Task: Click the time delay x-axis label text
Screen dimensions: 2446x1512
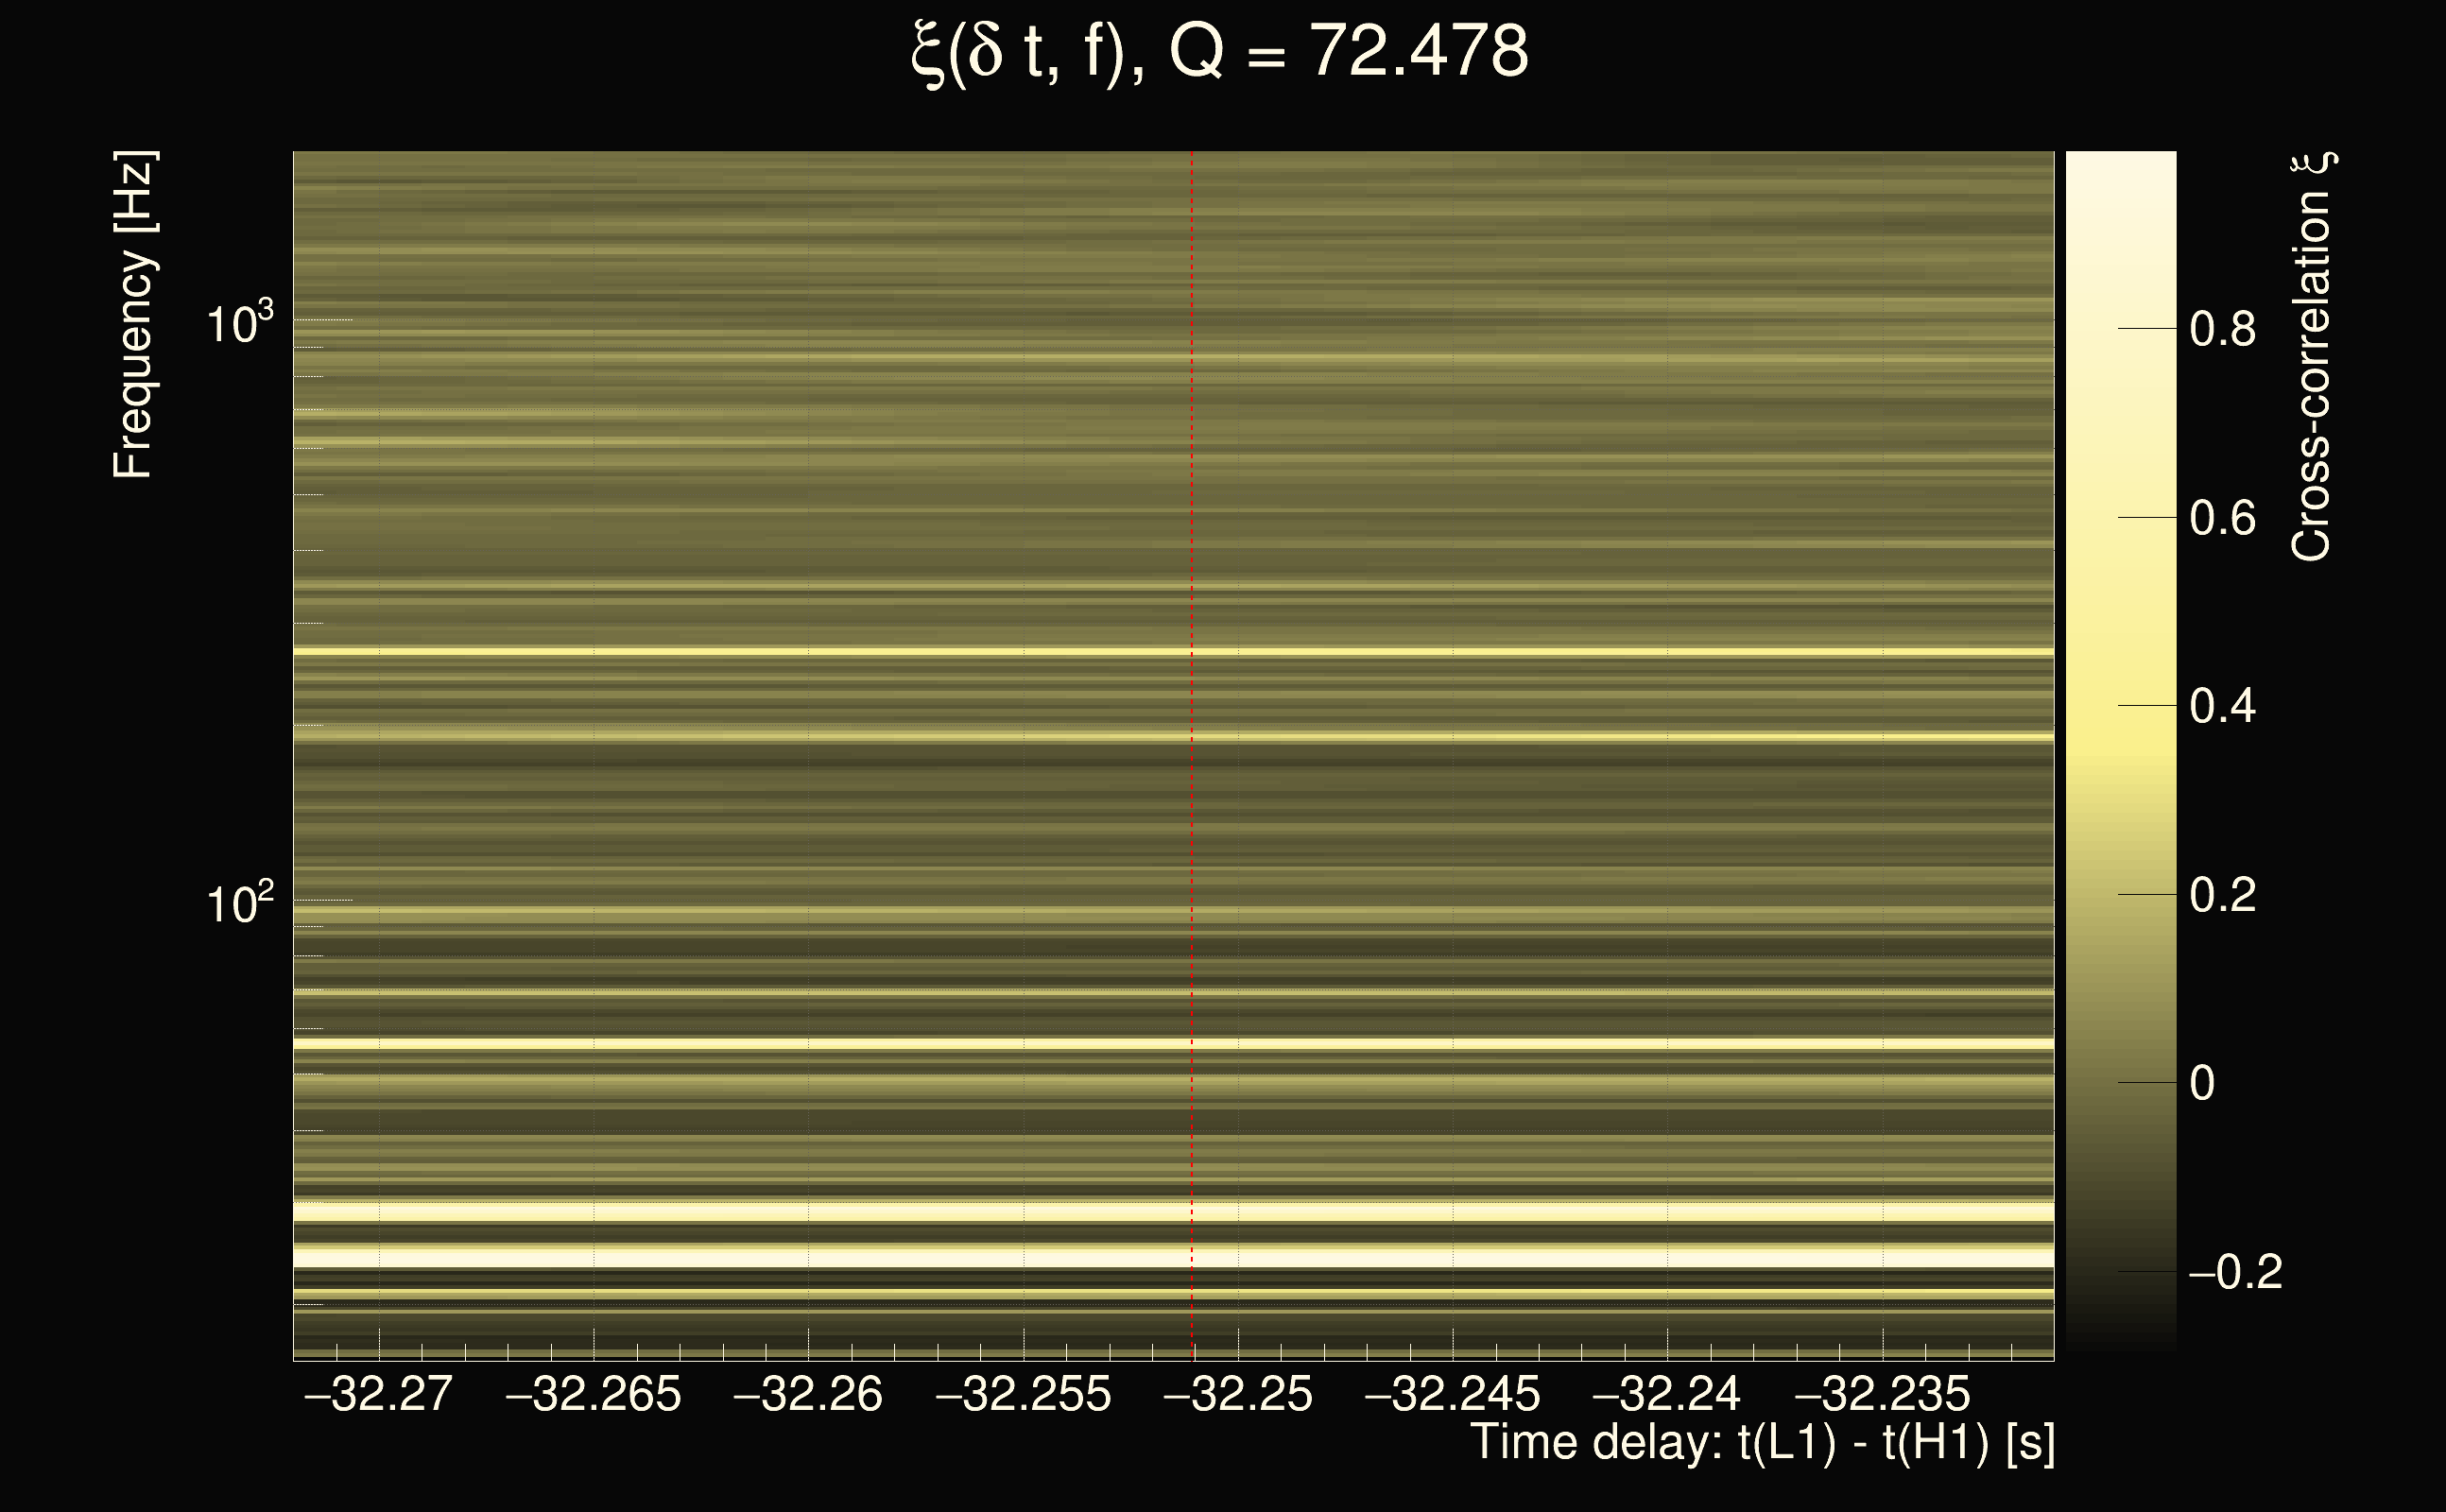Action: click(x=1762, y=1443)
